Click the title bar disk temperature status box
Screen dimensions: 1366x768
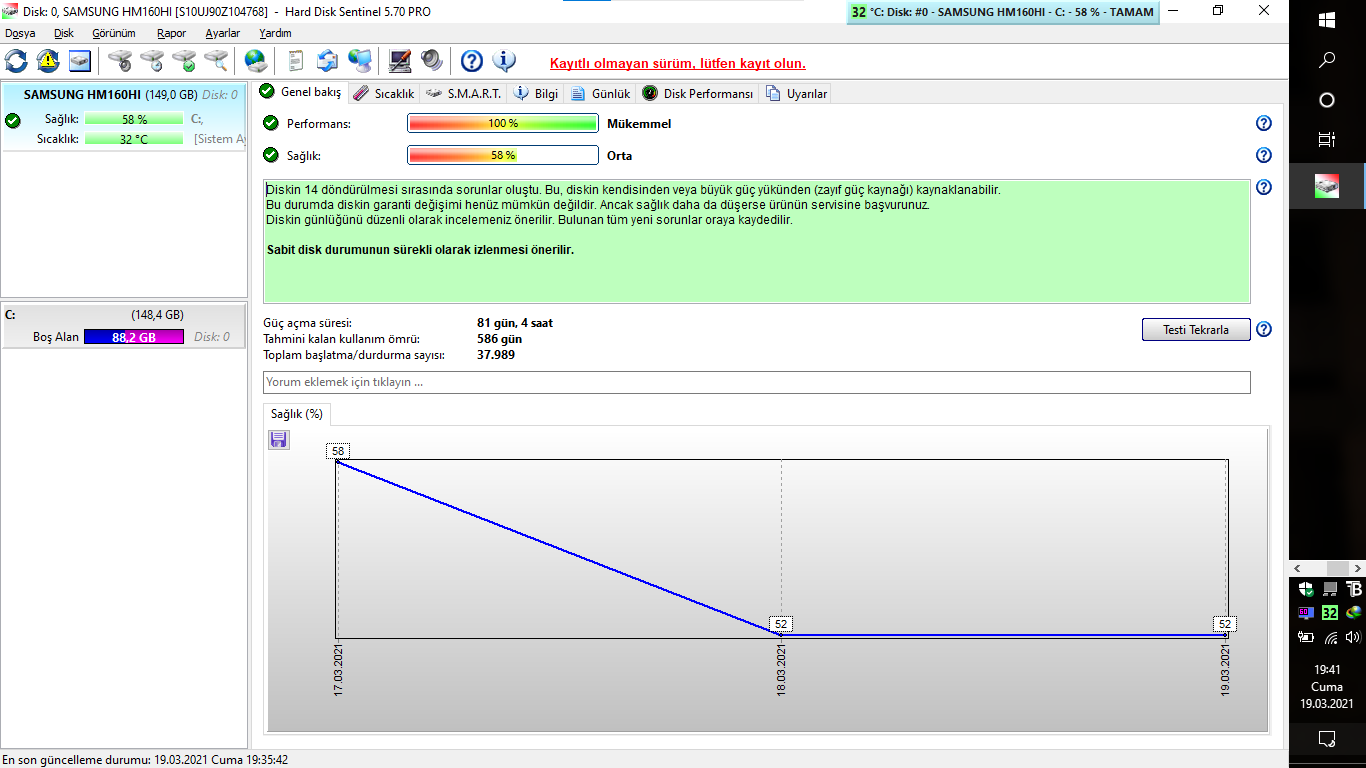click(1003, 12)
